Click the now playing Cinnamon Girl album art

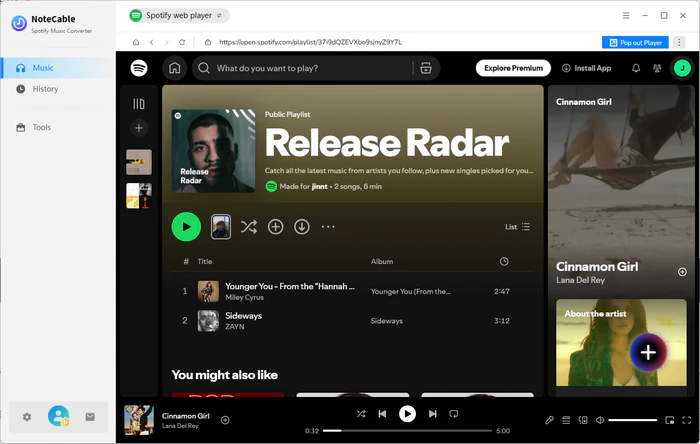[x=139, y=420]
